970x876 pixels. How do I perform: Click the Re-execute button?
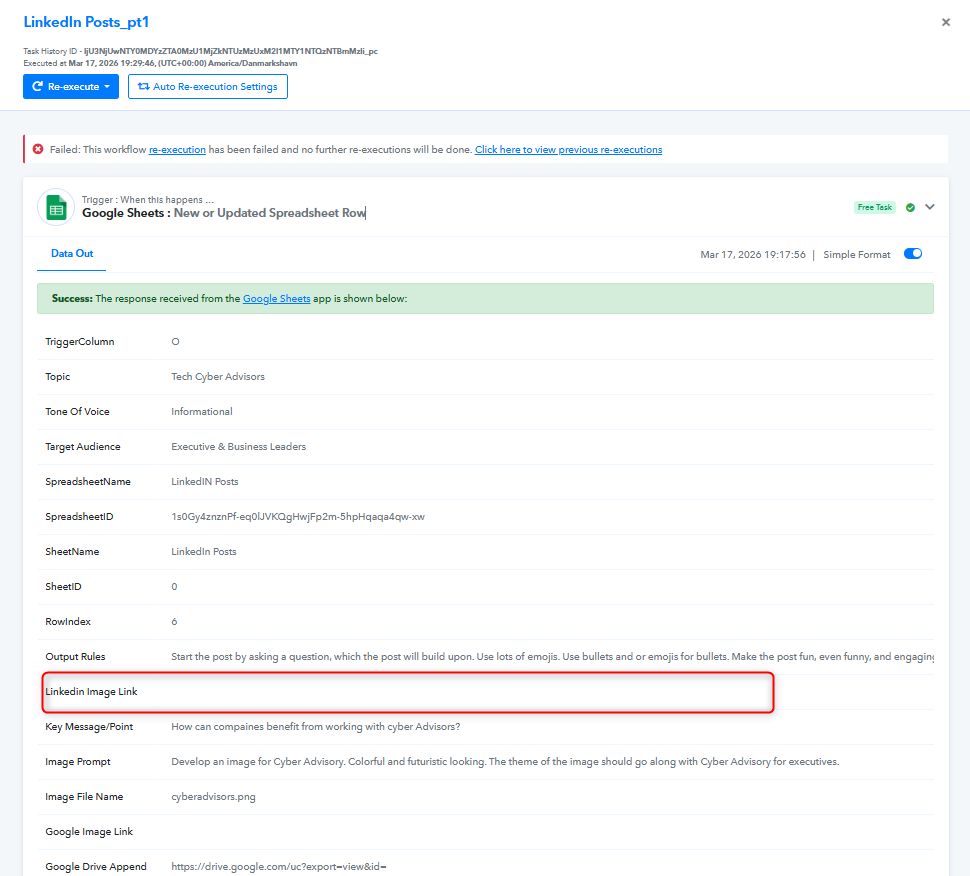tap(71, 87)
